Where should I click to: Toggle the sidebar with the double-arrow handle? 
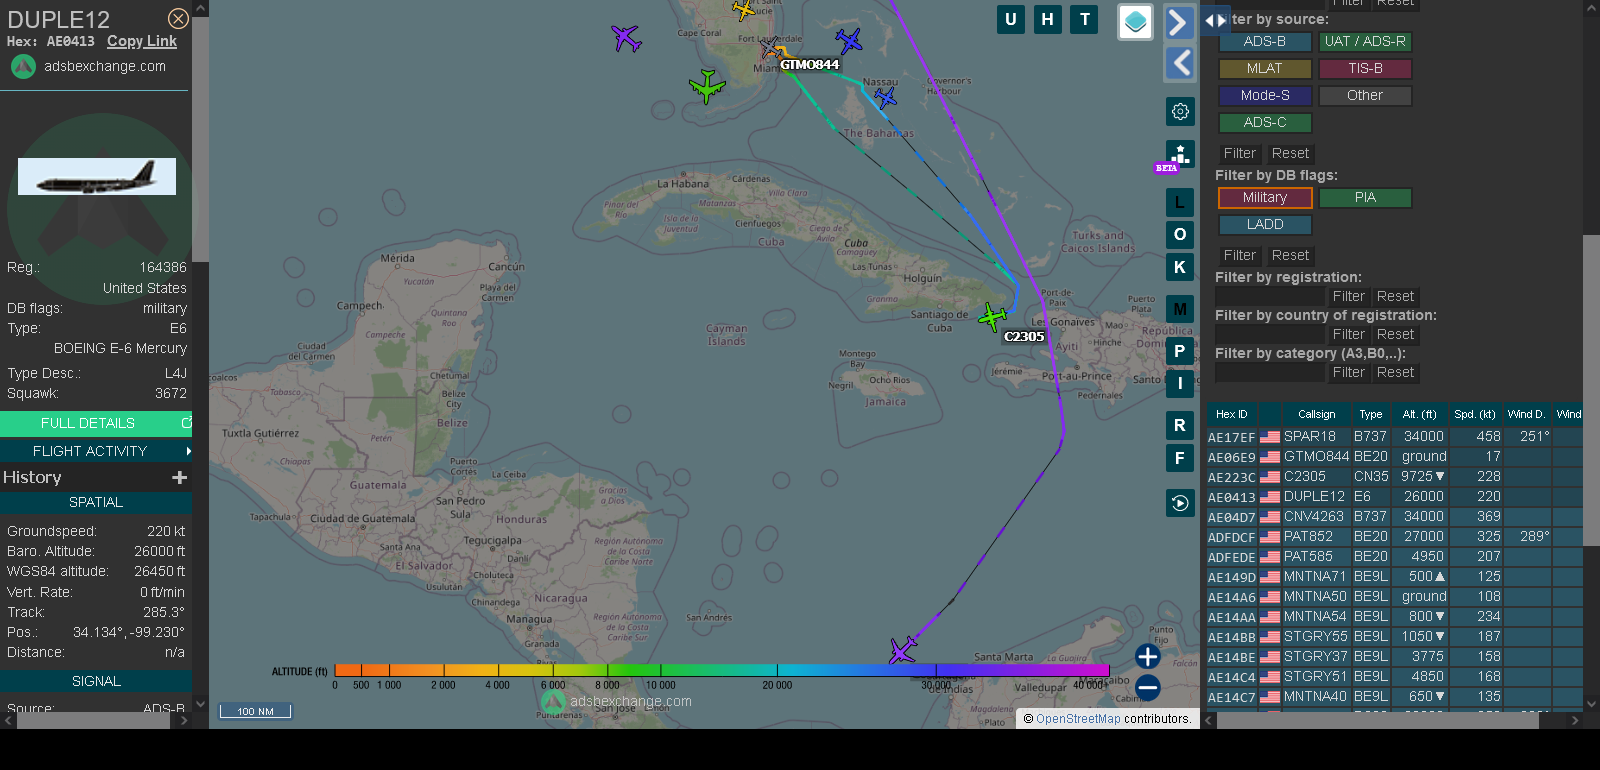[x=1215, y=20]
